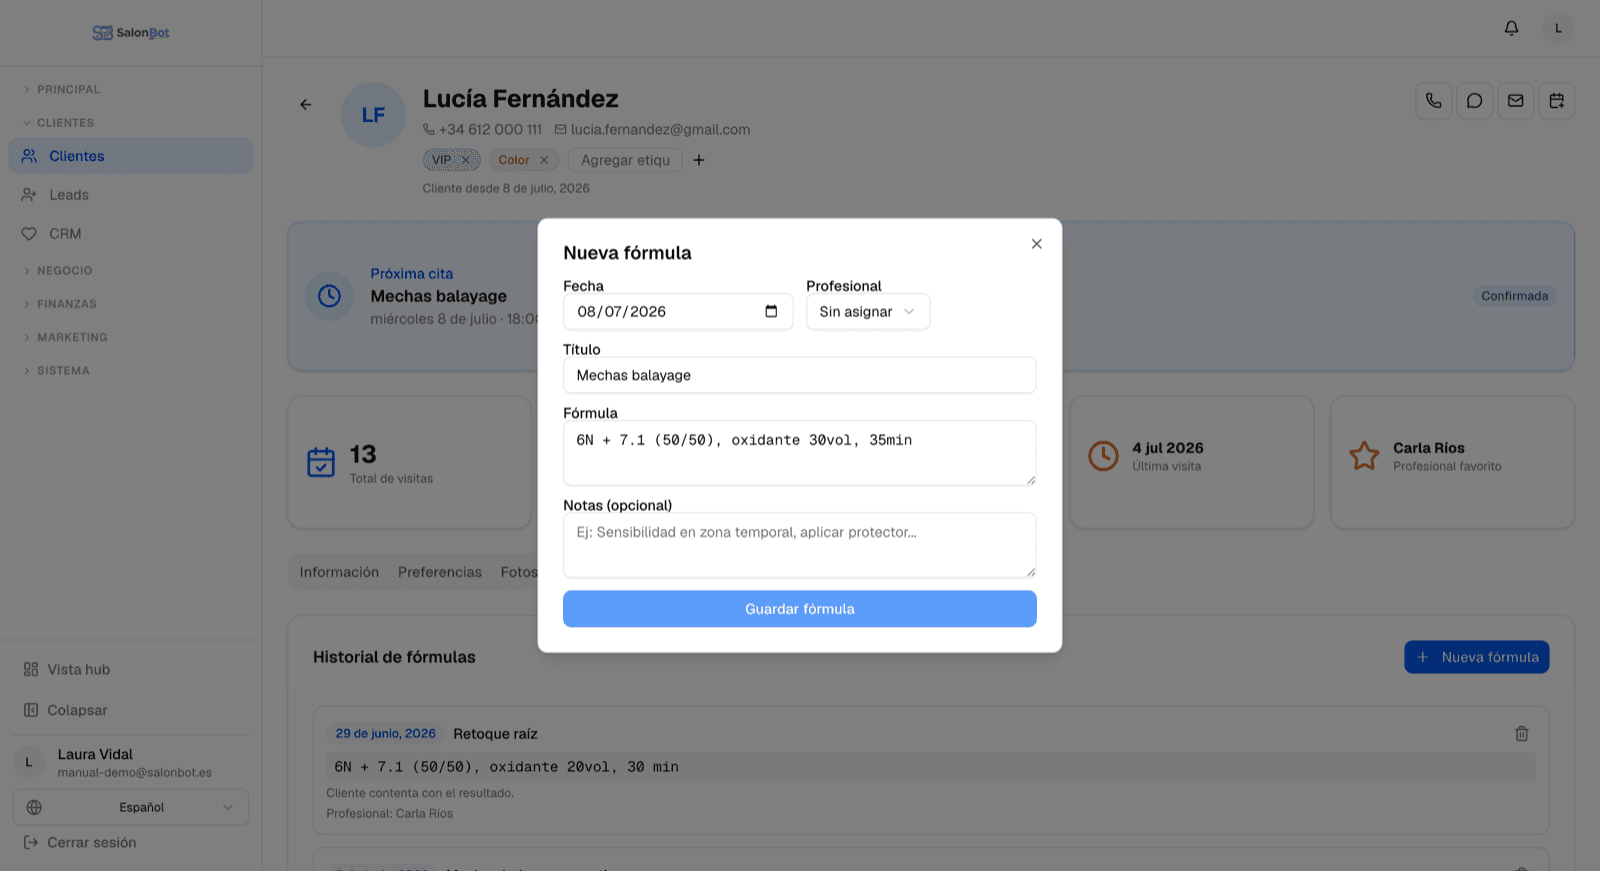1600x871 pixels.
Task: Open chat with the message bubble icon
Action: [1475, 101]
